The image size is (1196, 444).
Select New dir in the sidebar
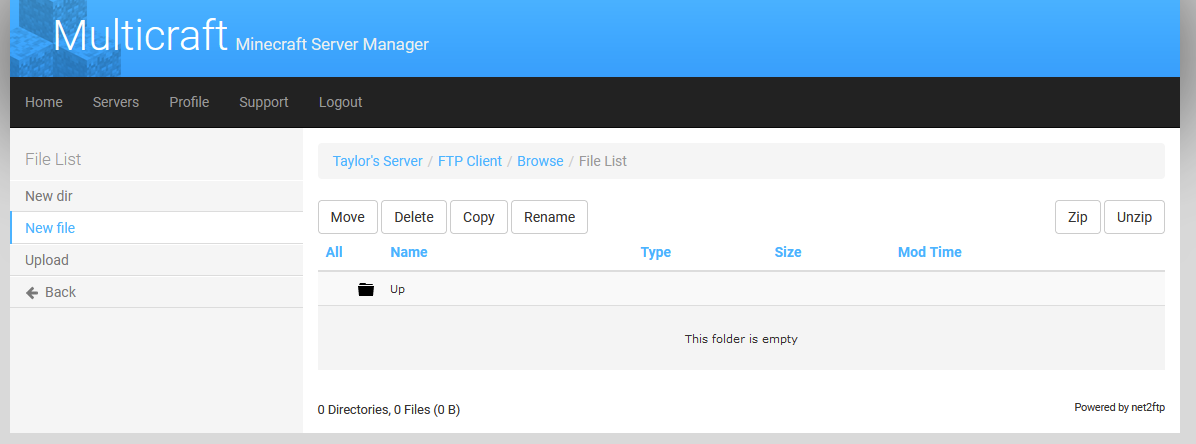[49, 196]
